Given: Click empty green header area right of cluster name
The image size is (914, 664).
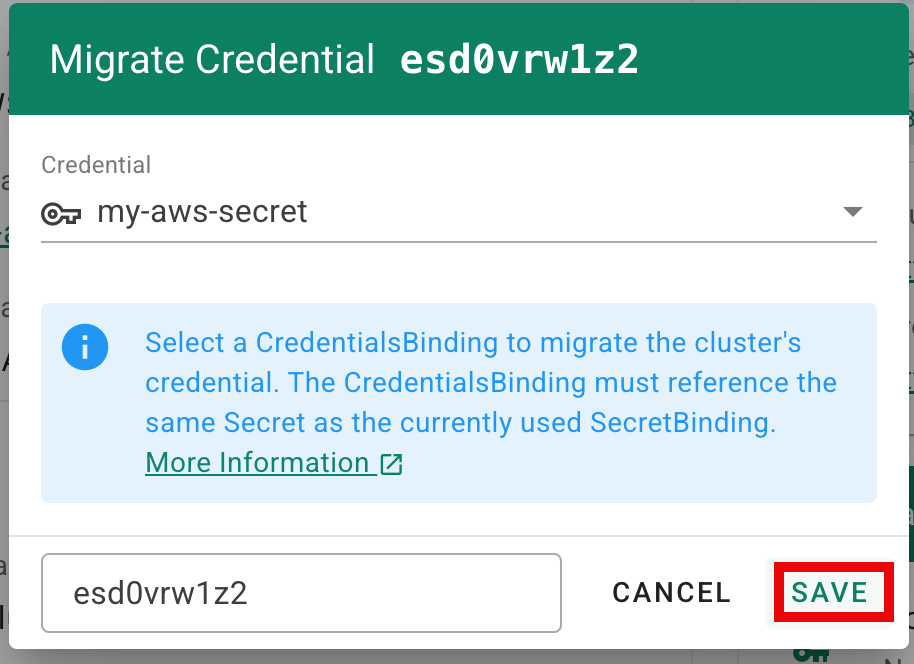Looking at the screenshot, I should [x=770, y=60].
